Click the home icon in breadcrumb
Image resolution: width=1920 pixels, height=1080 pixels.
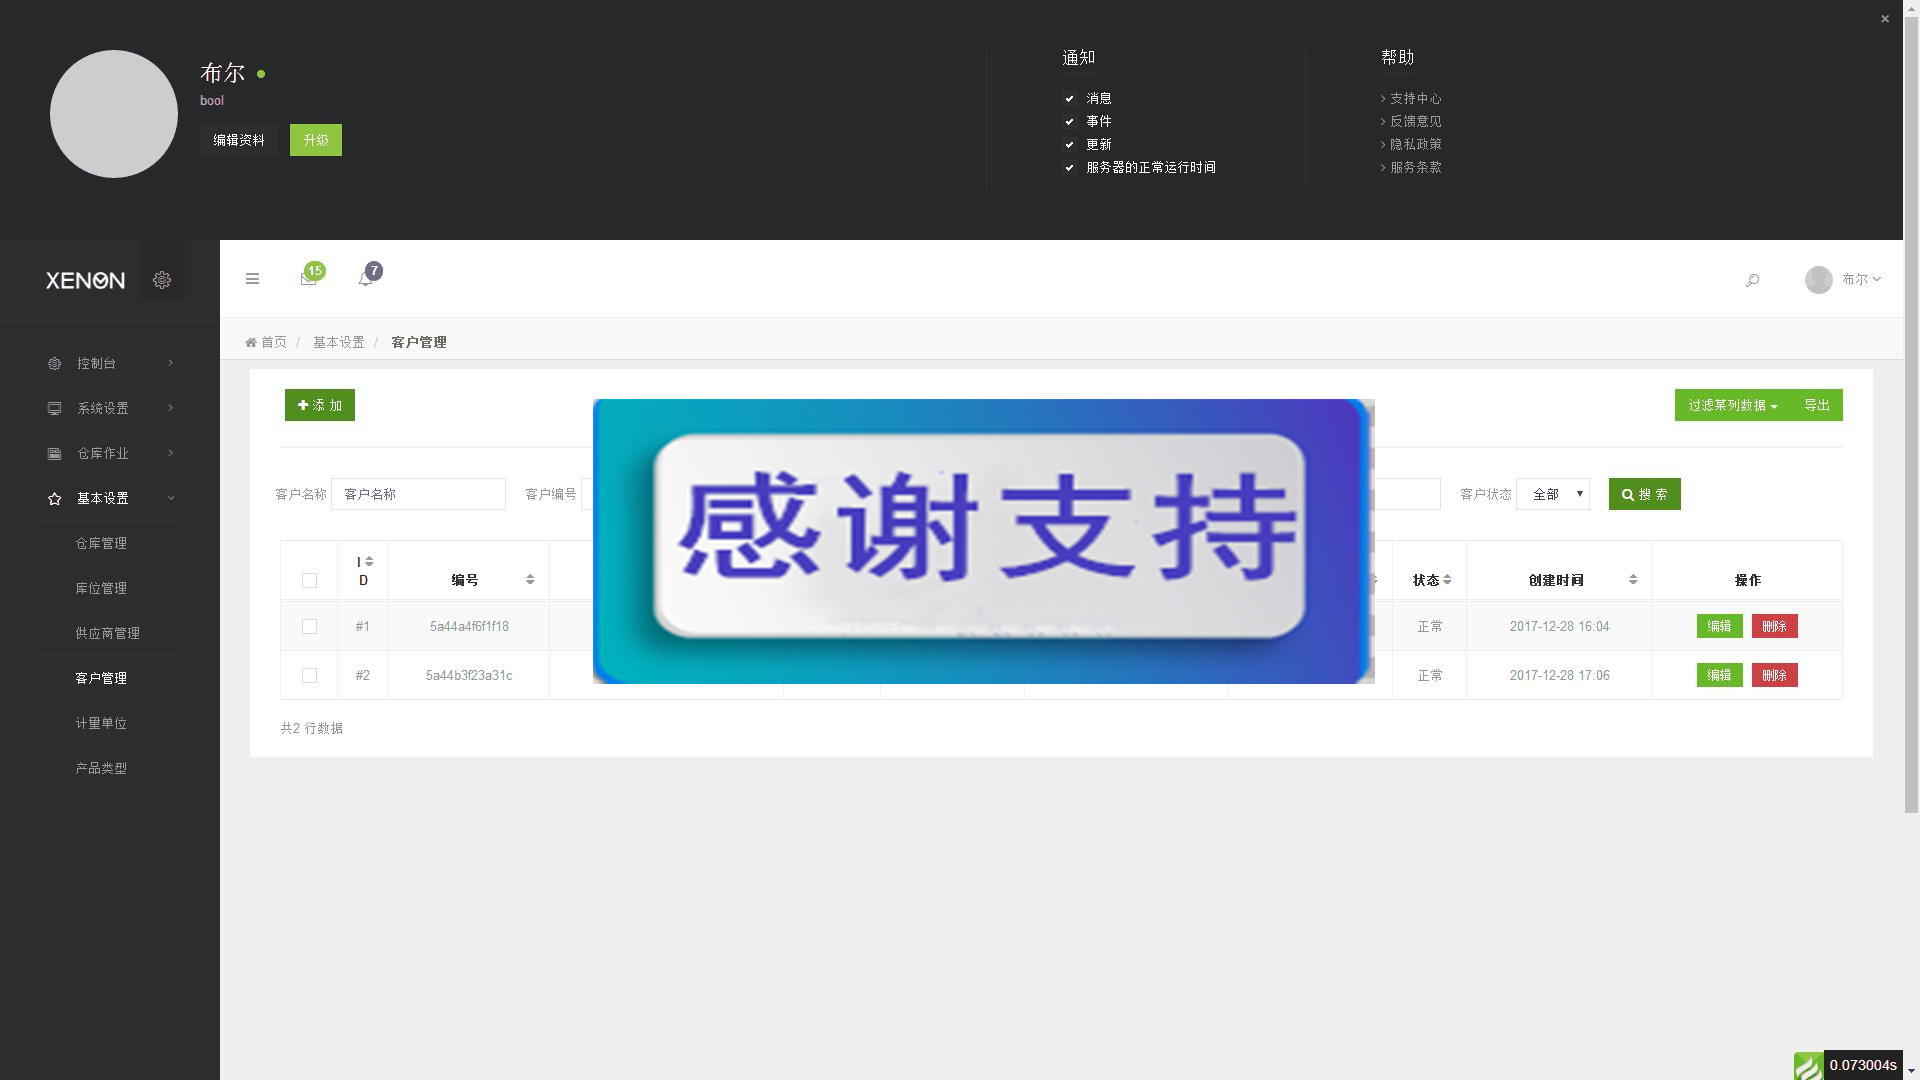pos(251,342)
